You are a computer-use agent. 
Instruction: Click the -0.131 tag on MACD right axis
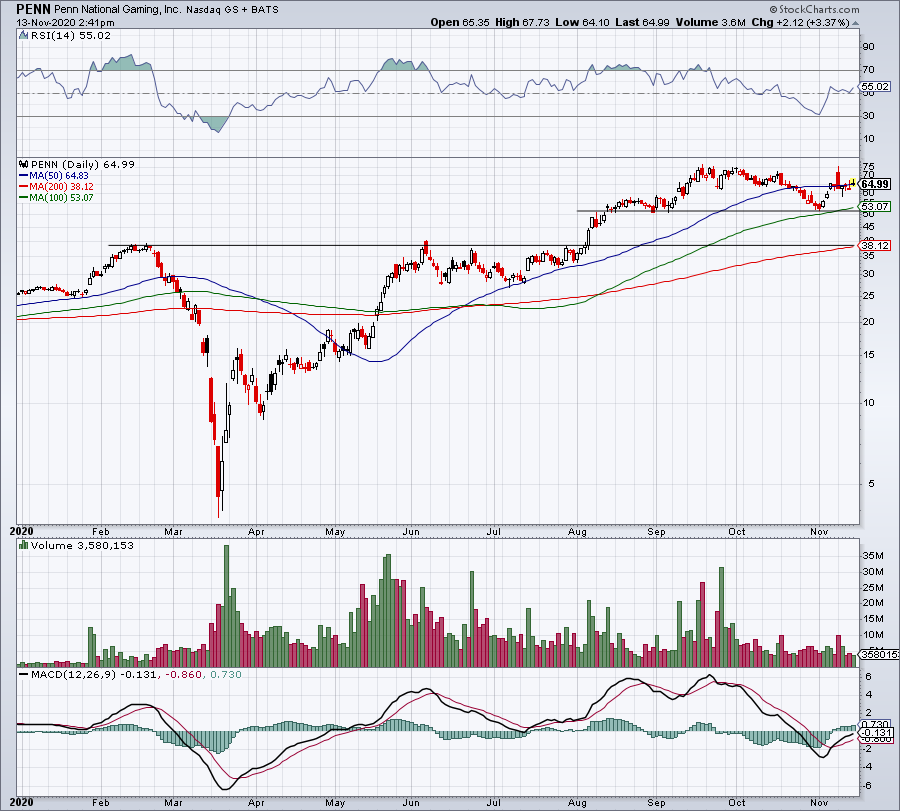(x=877, y=733)
